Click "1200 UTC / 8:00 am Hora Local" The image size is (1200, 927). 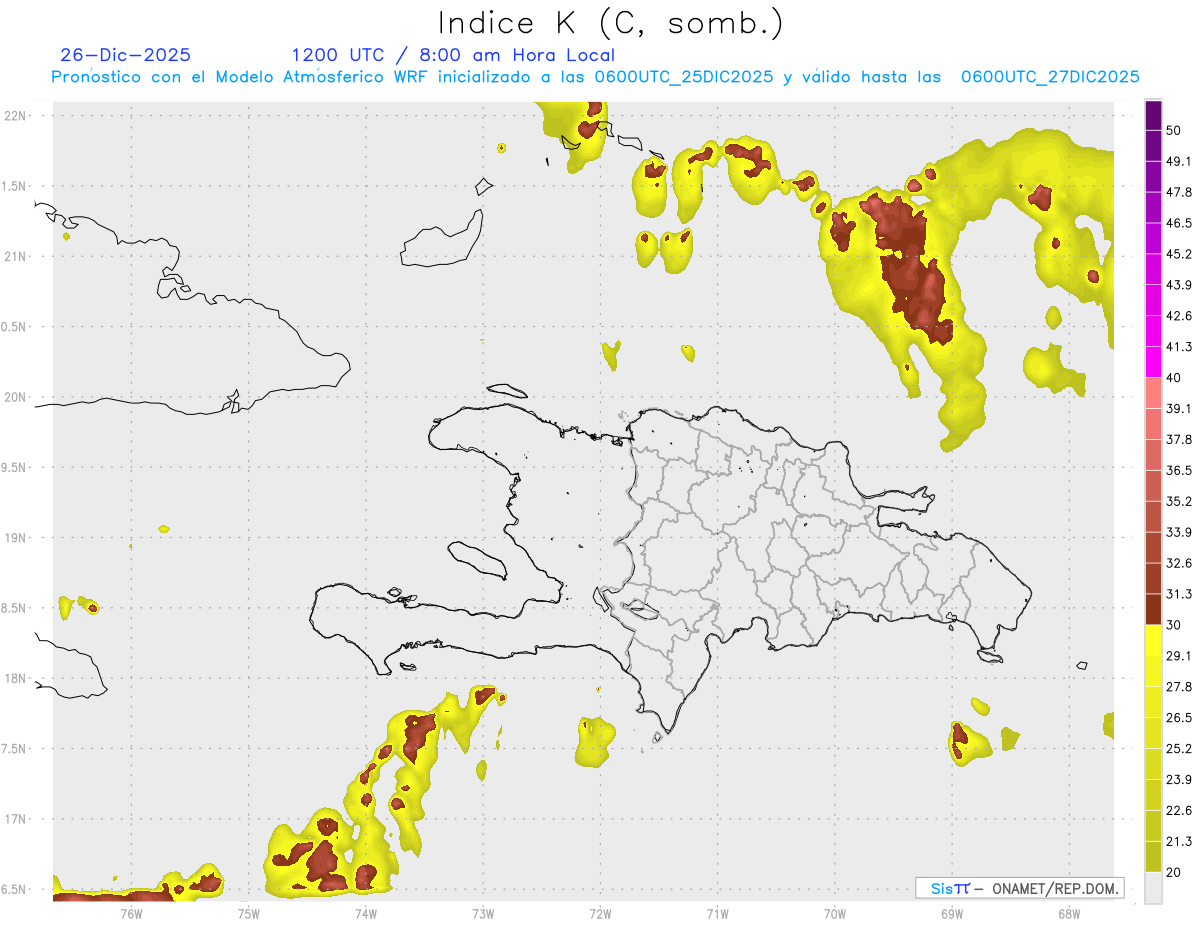point(453,55)
